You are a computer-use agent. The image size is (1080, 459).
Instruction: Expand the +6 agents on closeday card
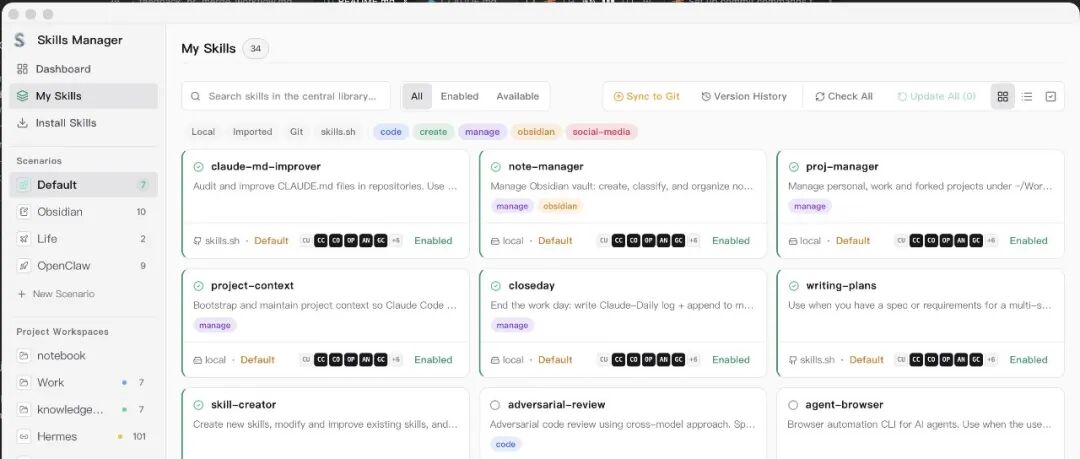tap(694, 360)
